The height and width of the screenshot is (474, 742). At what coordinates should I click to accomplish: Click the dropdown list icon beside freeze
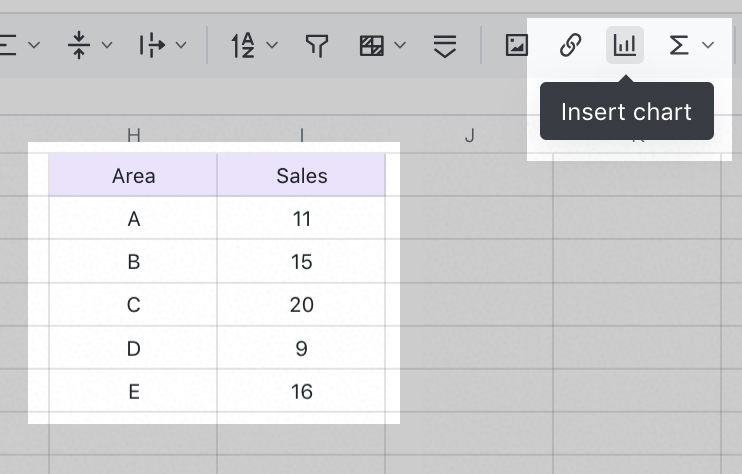coord(445,45)
